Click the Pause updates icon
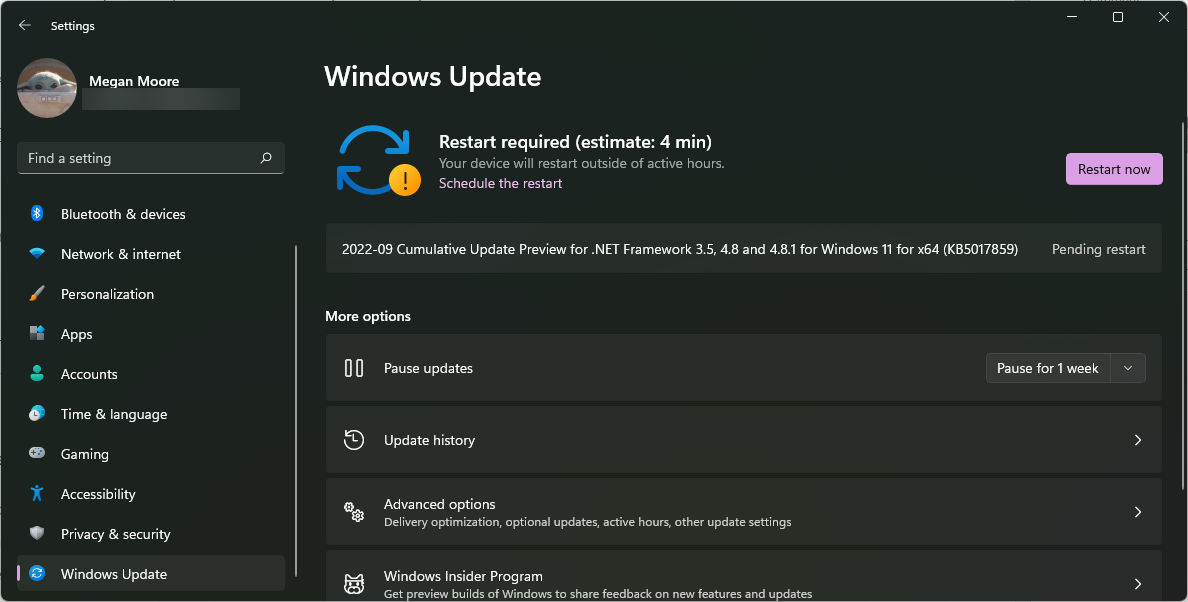 click(x=354, y=368)
